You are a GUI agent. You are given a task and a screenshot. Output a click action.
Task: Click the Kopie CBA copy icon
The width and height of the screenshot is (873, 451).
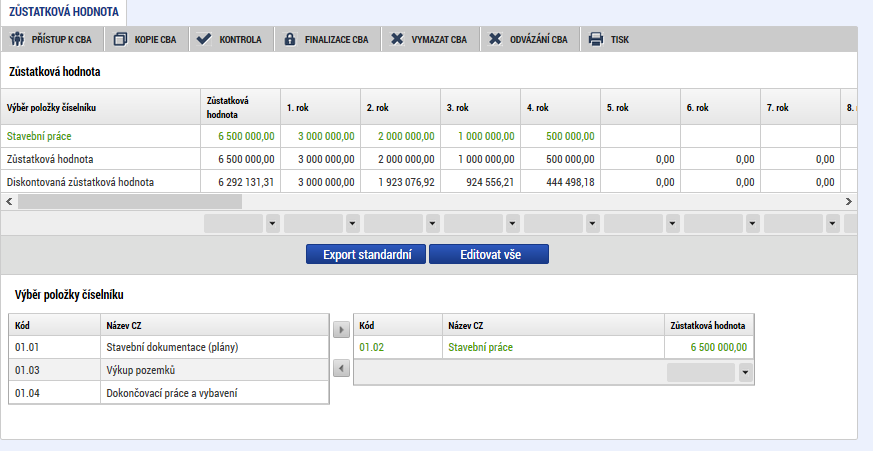coord(120,39)
